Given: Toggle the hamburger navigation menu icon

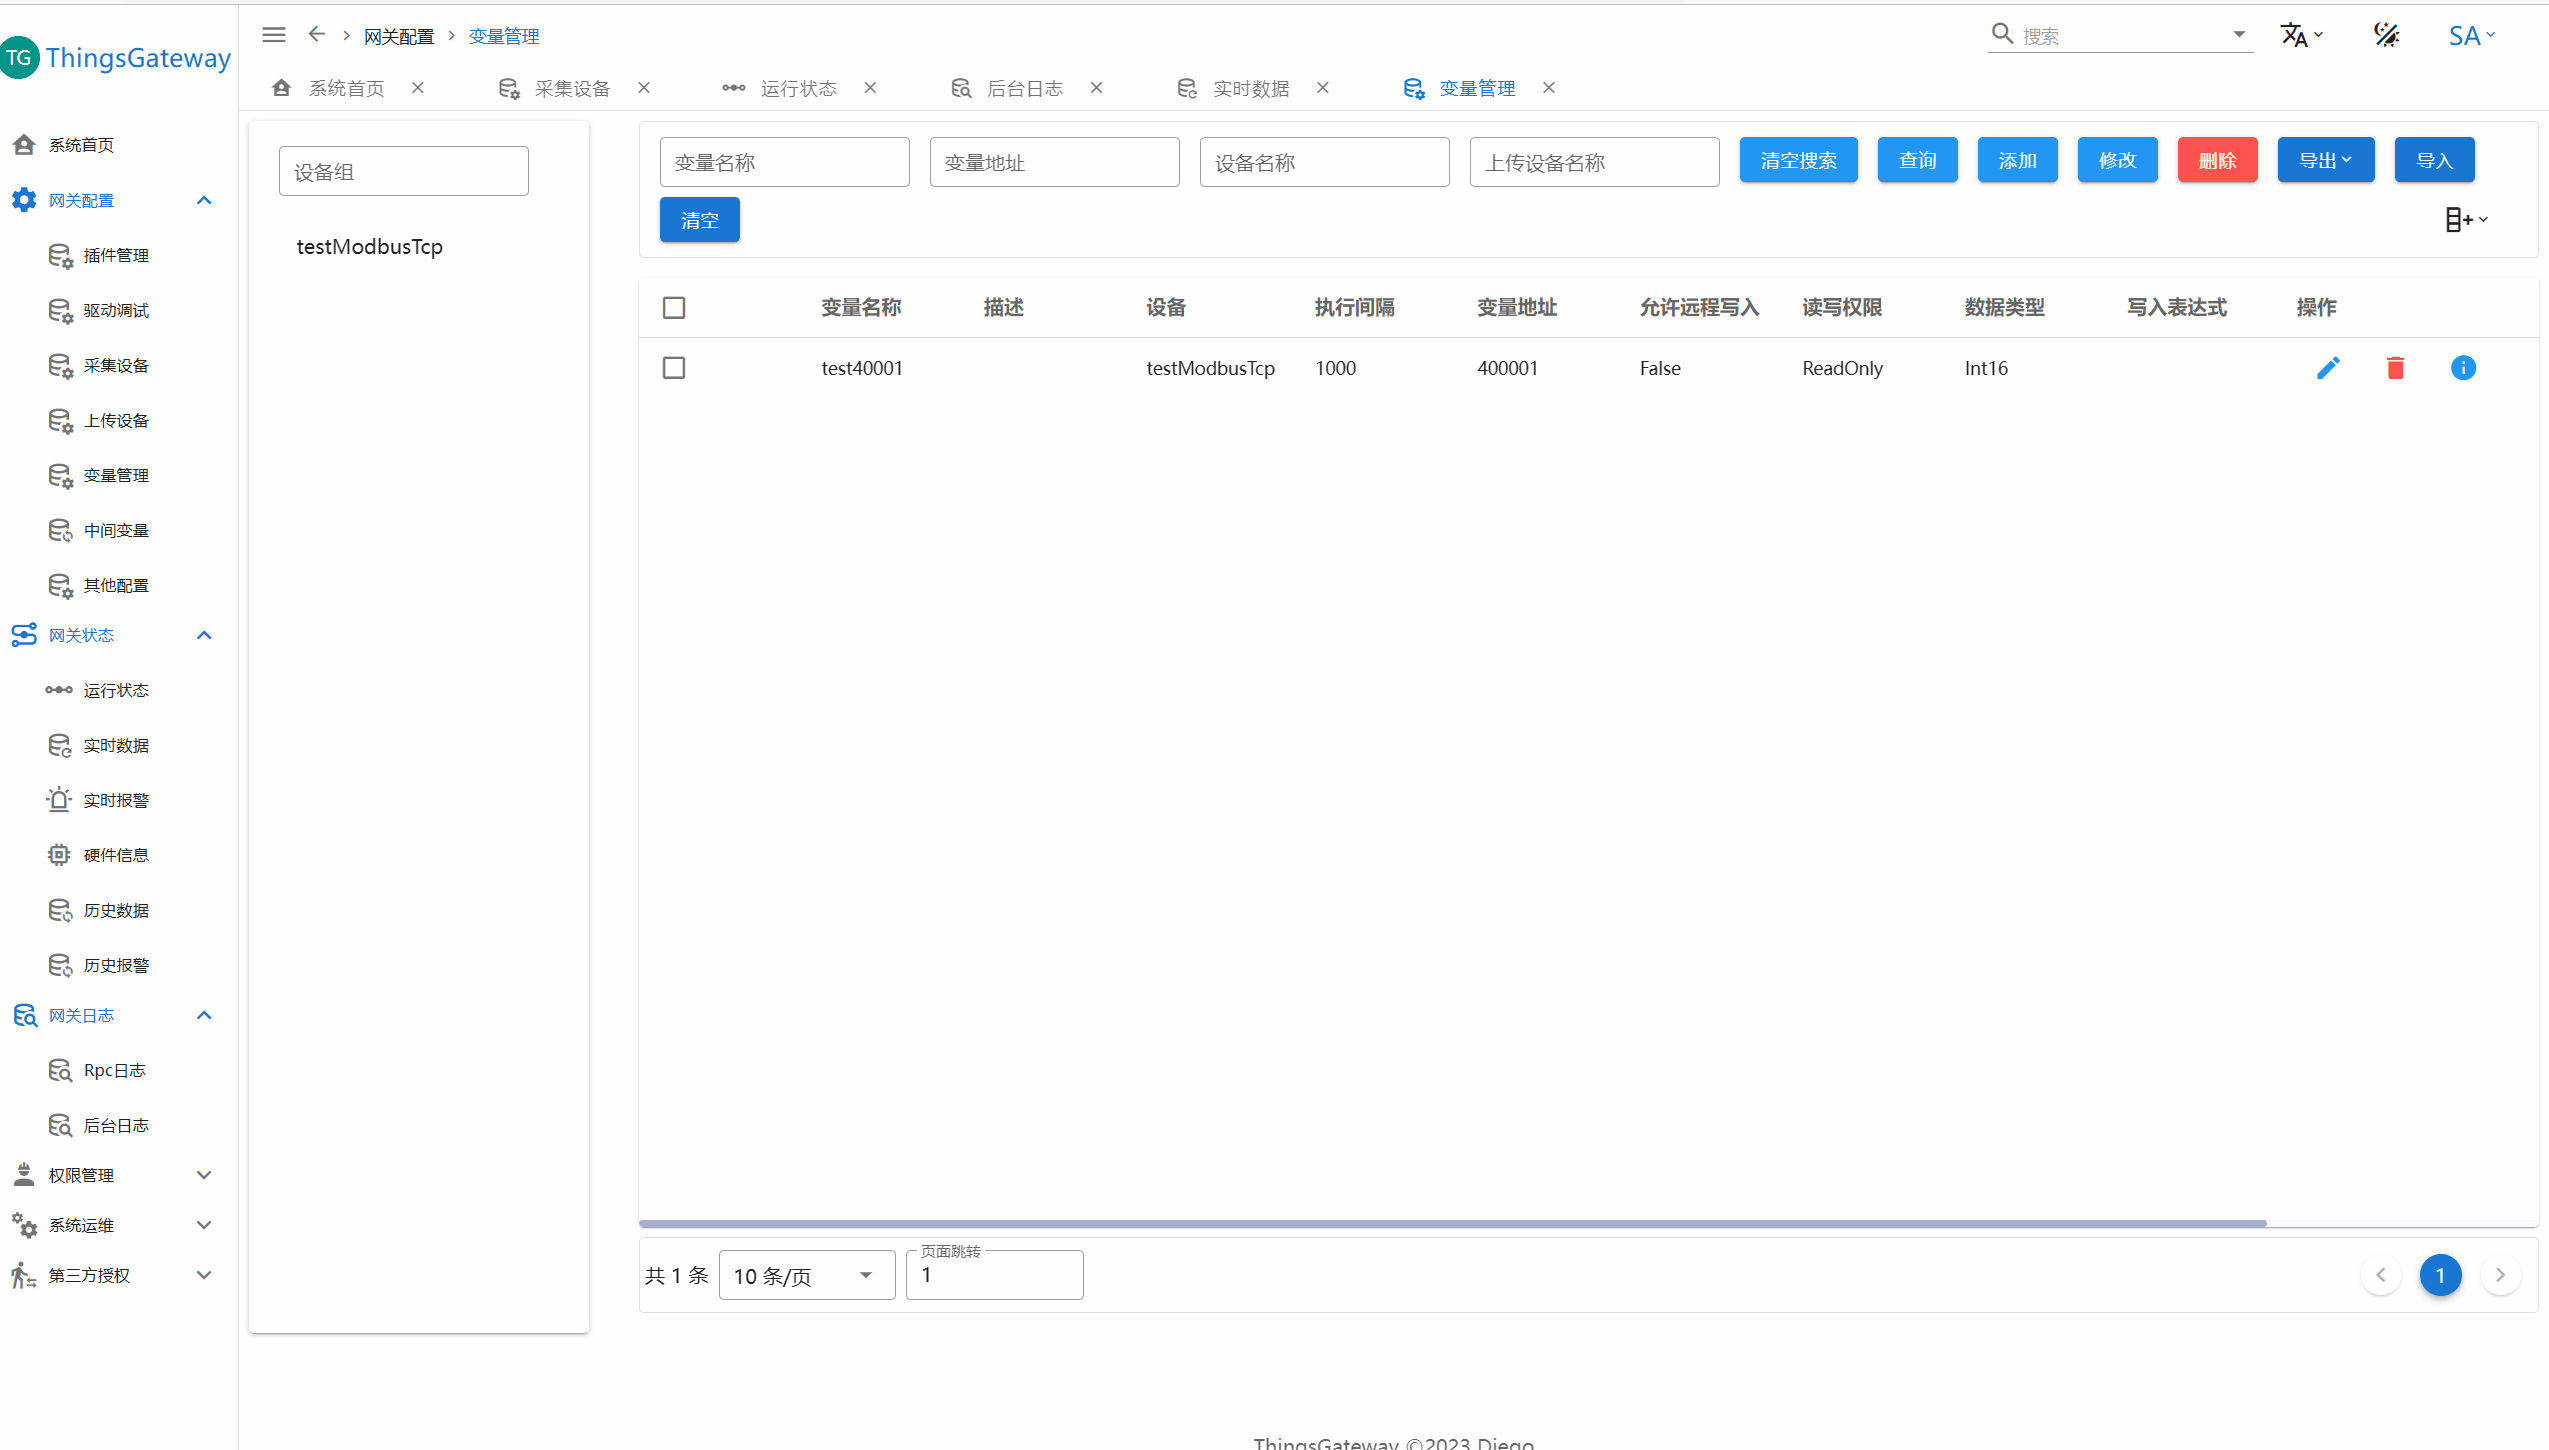Looking at the screenshot, I should (x=274, y=35).
